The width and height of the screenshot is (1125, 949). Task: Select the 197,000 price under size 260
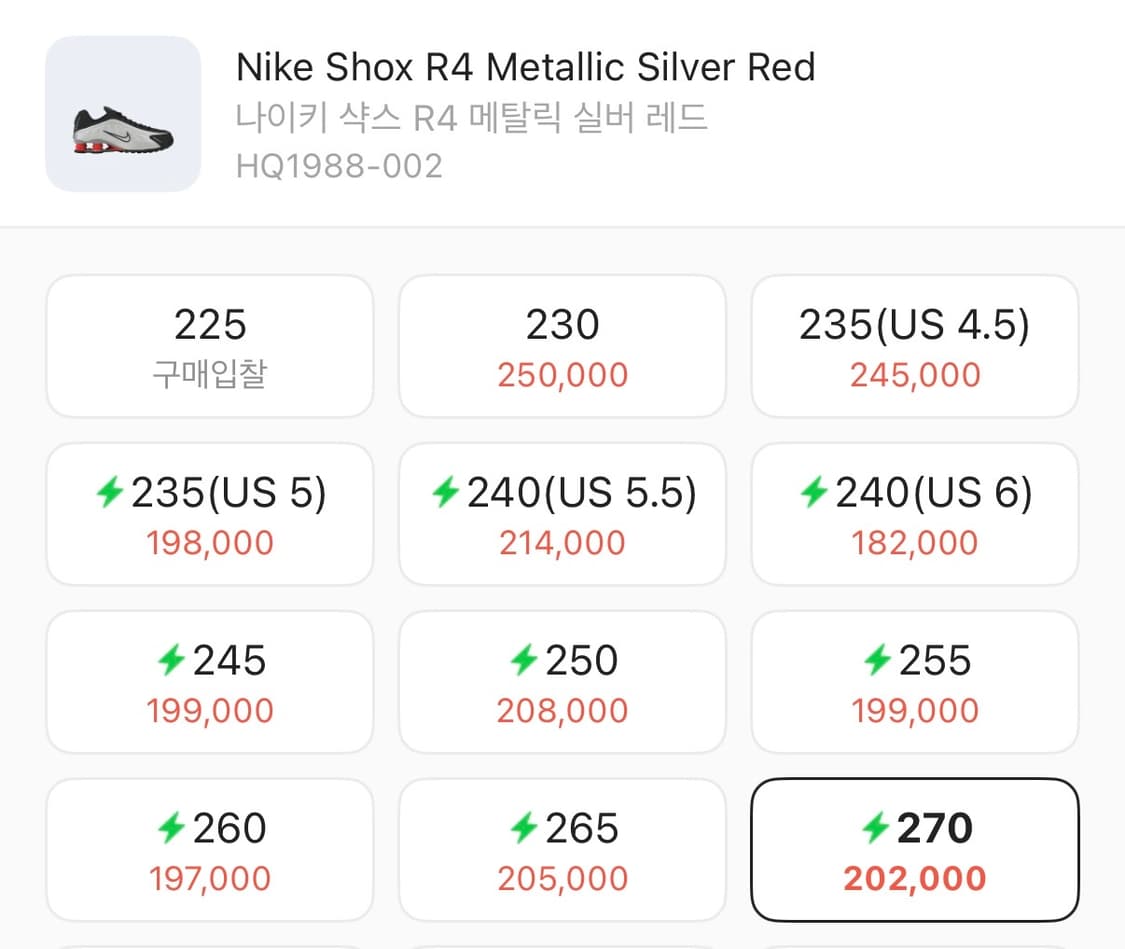(210, 879)
